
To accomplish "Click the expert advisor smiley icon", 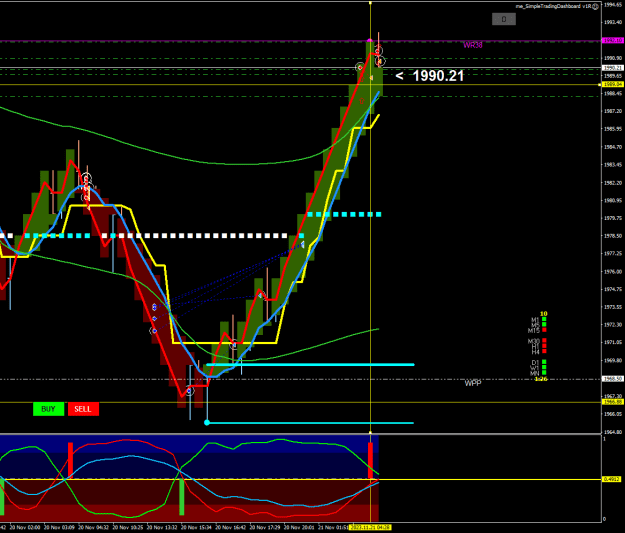I will click(x=596, y=6).
